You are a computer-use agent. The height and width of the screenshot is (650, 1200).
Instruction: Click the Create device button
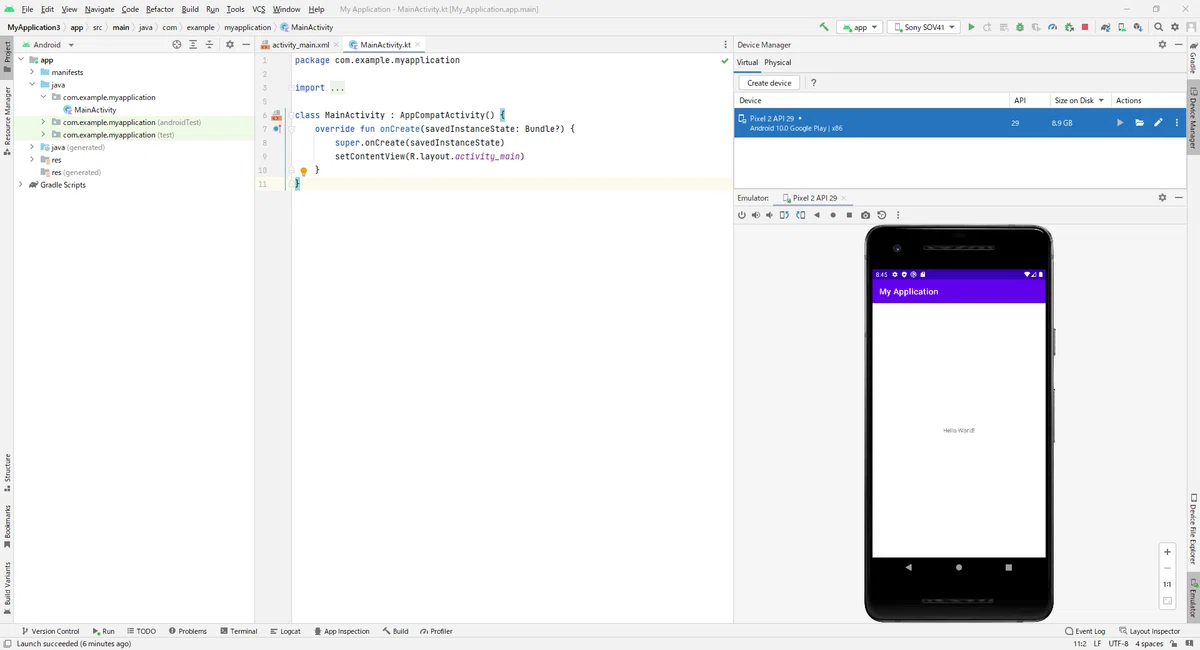click(x=769, y=83)
